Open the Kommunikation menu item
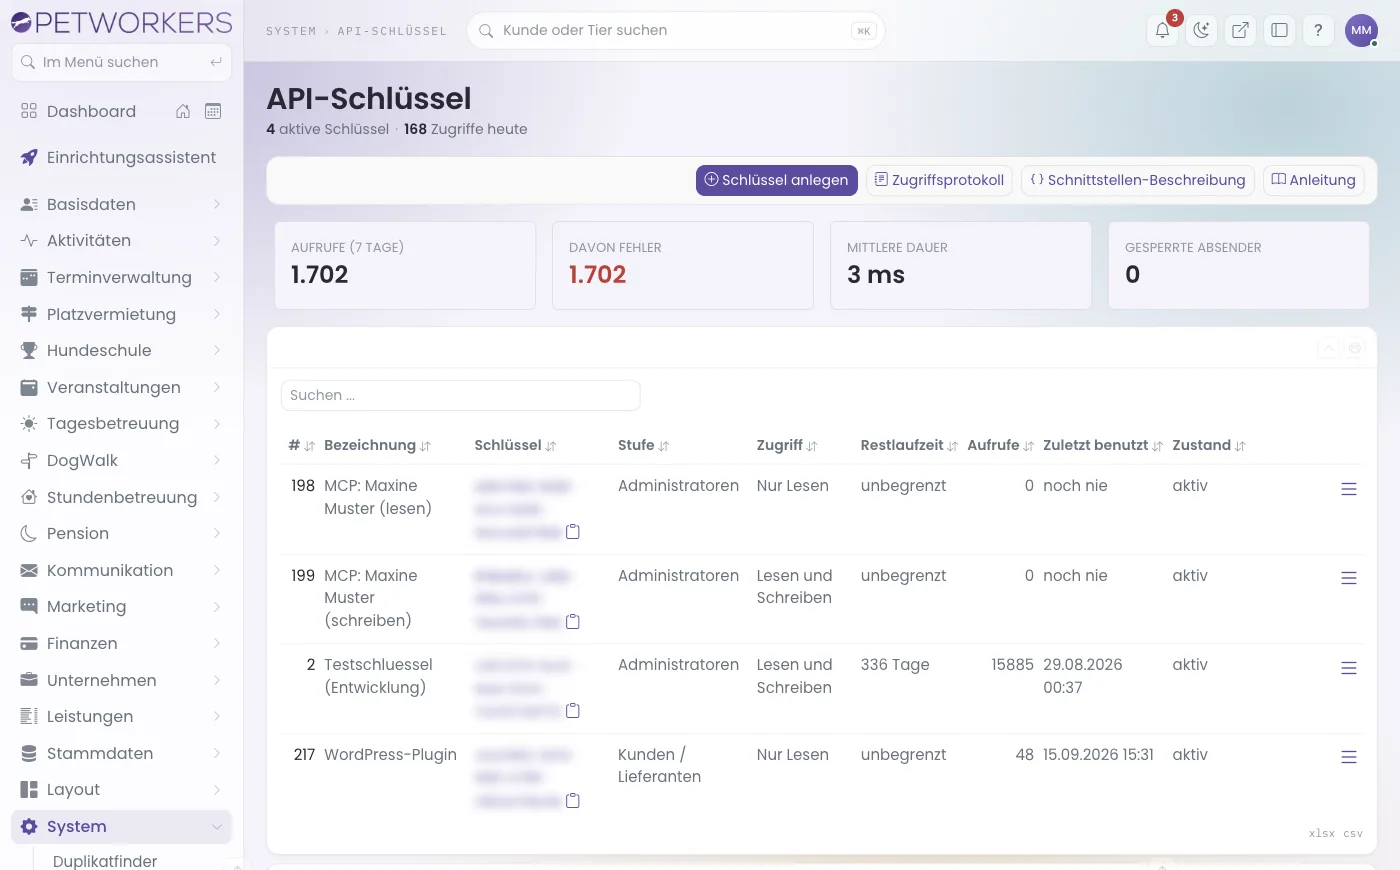This screenshot has height=870, width=1400. coord(121,570)
